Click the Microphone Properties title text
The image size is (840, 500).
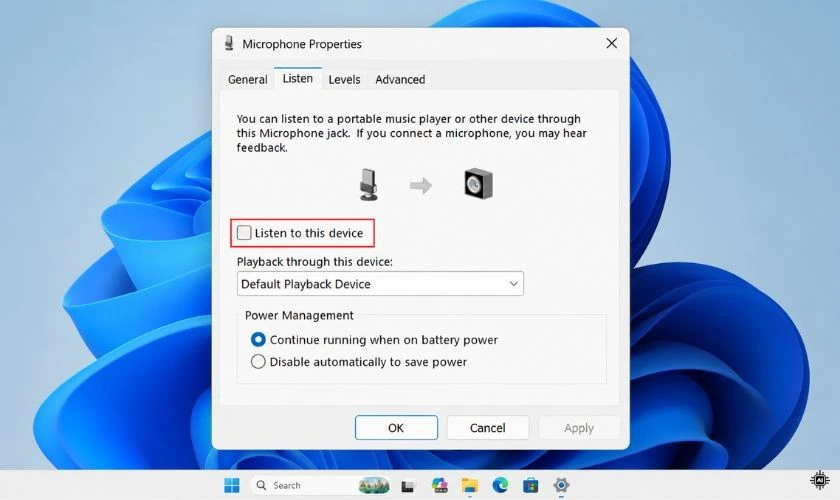click(302, 44)
